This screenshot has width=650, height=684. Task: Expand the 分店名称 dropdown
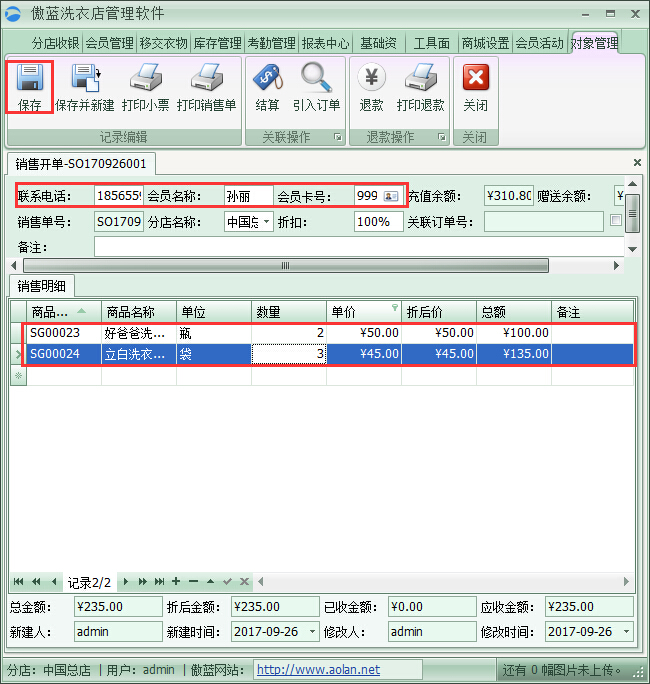tap(266, 221)
